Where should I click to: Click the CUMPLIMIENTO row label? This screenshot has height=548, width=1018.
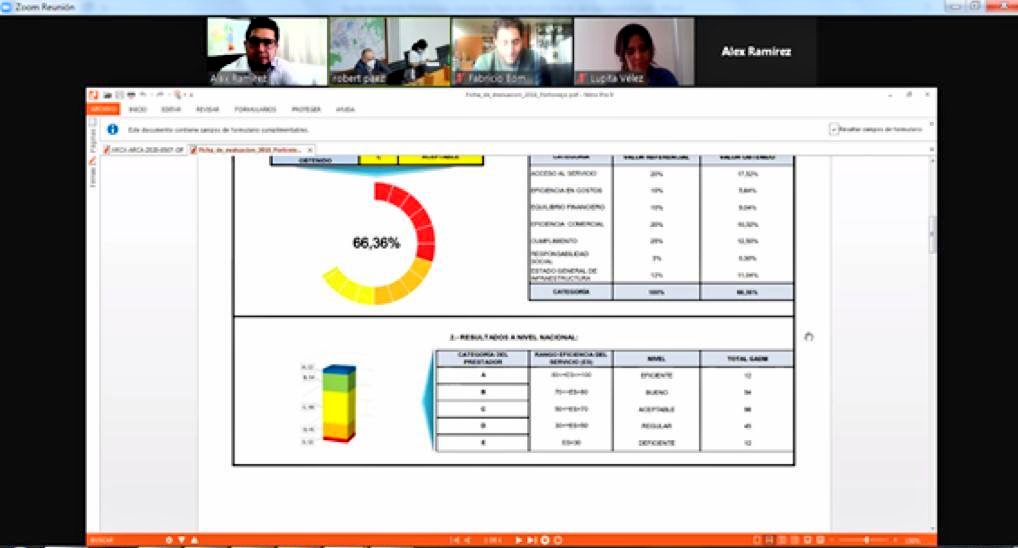click(554, 241)
